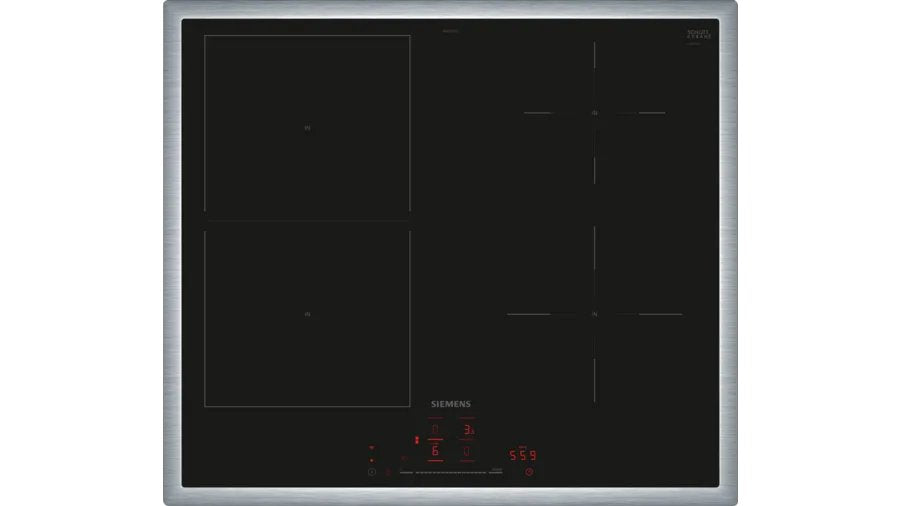Tap the upper-right cooking zone crosshair center
Viewport: 900px width, 506px height.
(x=594, y=113)
